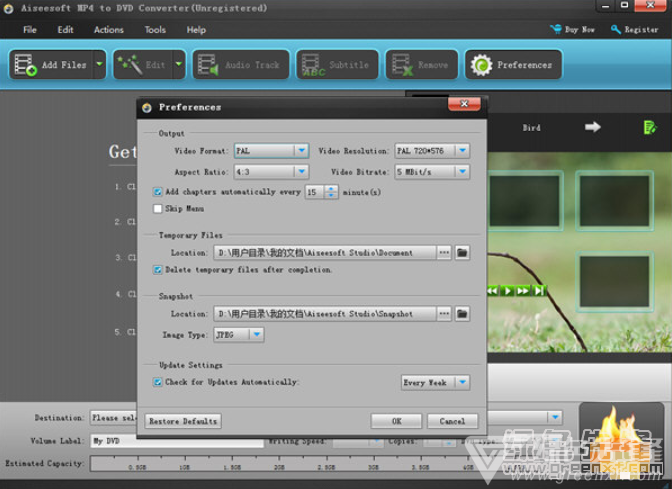Click the Destination input field
The image size is (672, 489).
point(114,417)
